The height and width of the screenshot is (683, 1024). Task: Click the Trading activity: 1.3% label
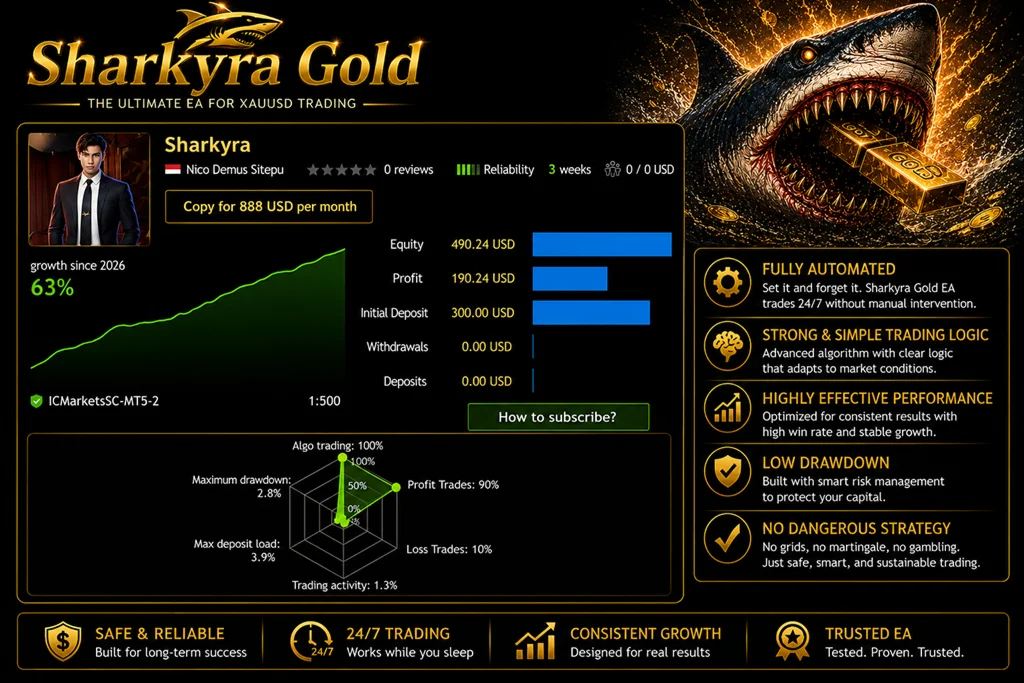[x=344, y=585]
